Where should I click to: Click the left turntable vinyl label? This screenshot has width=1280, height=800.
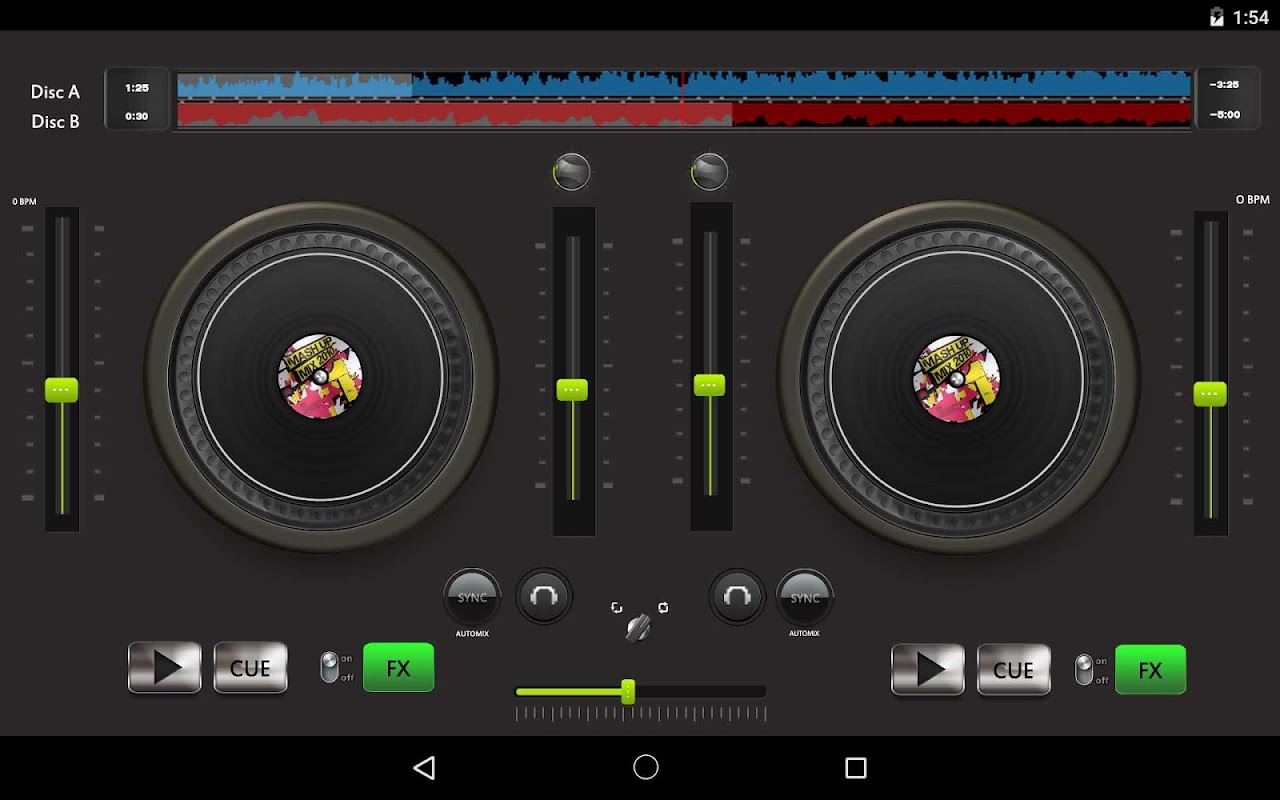pos(320,377)
